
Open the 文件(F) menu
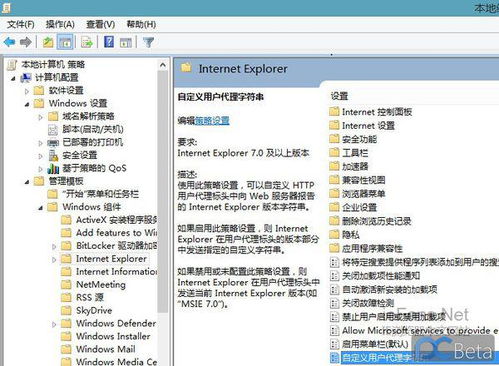tap(21, 24)
